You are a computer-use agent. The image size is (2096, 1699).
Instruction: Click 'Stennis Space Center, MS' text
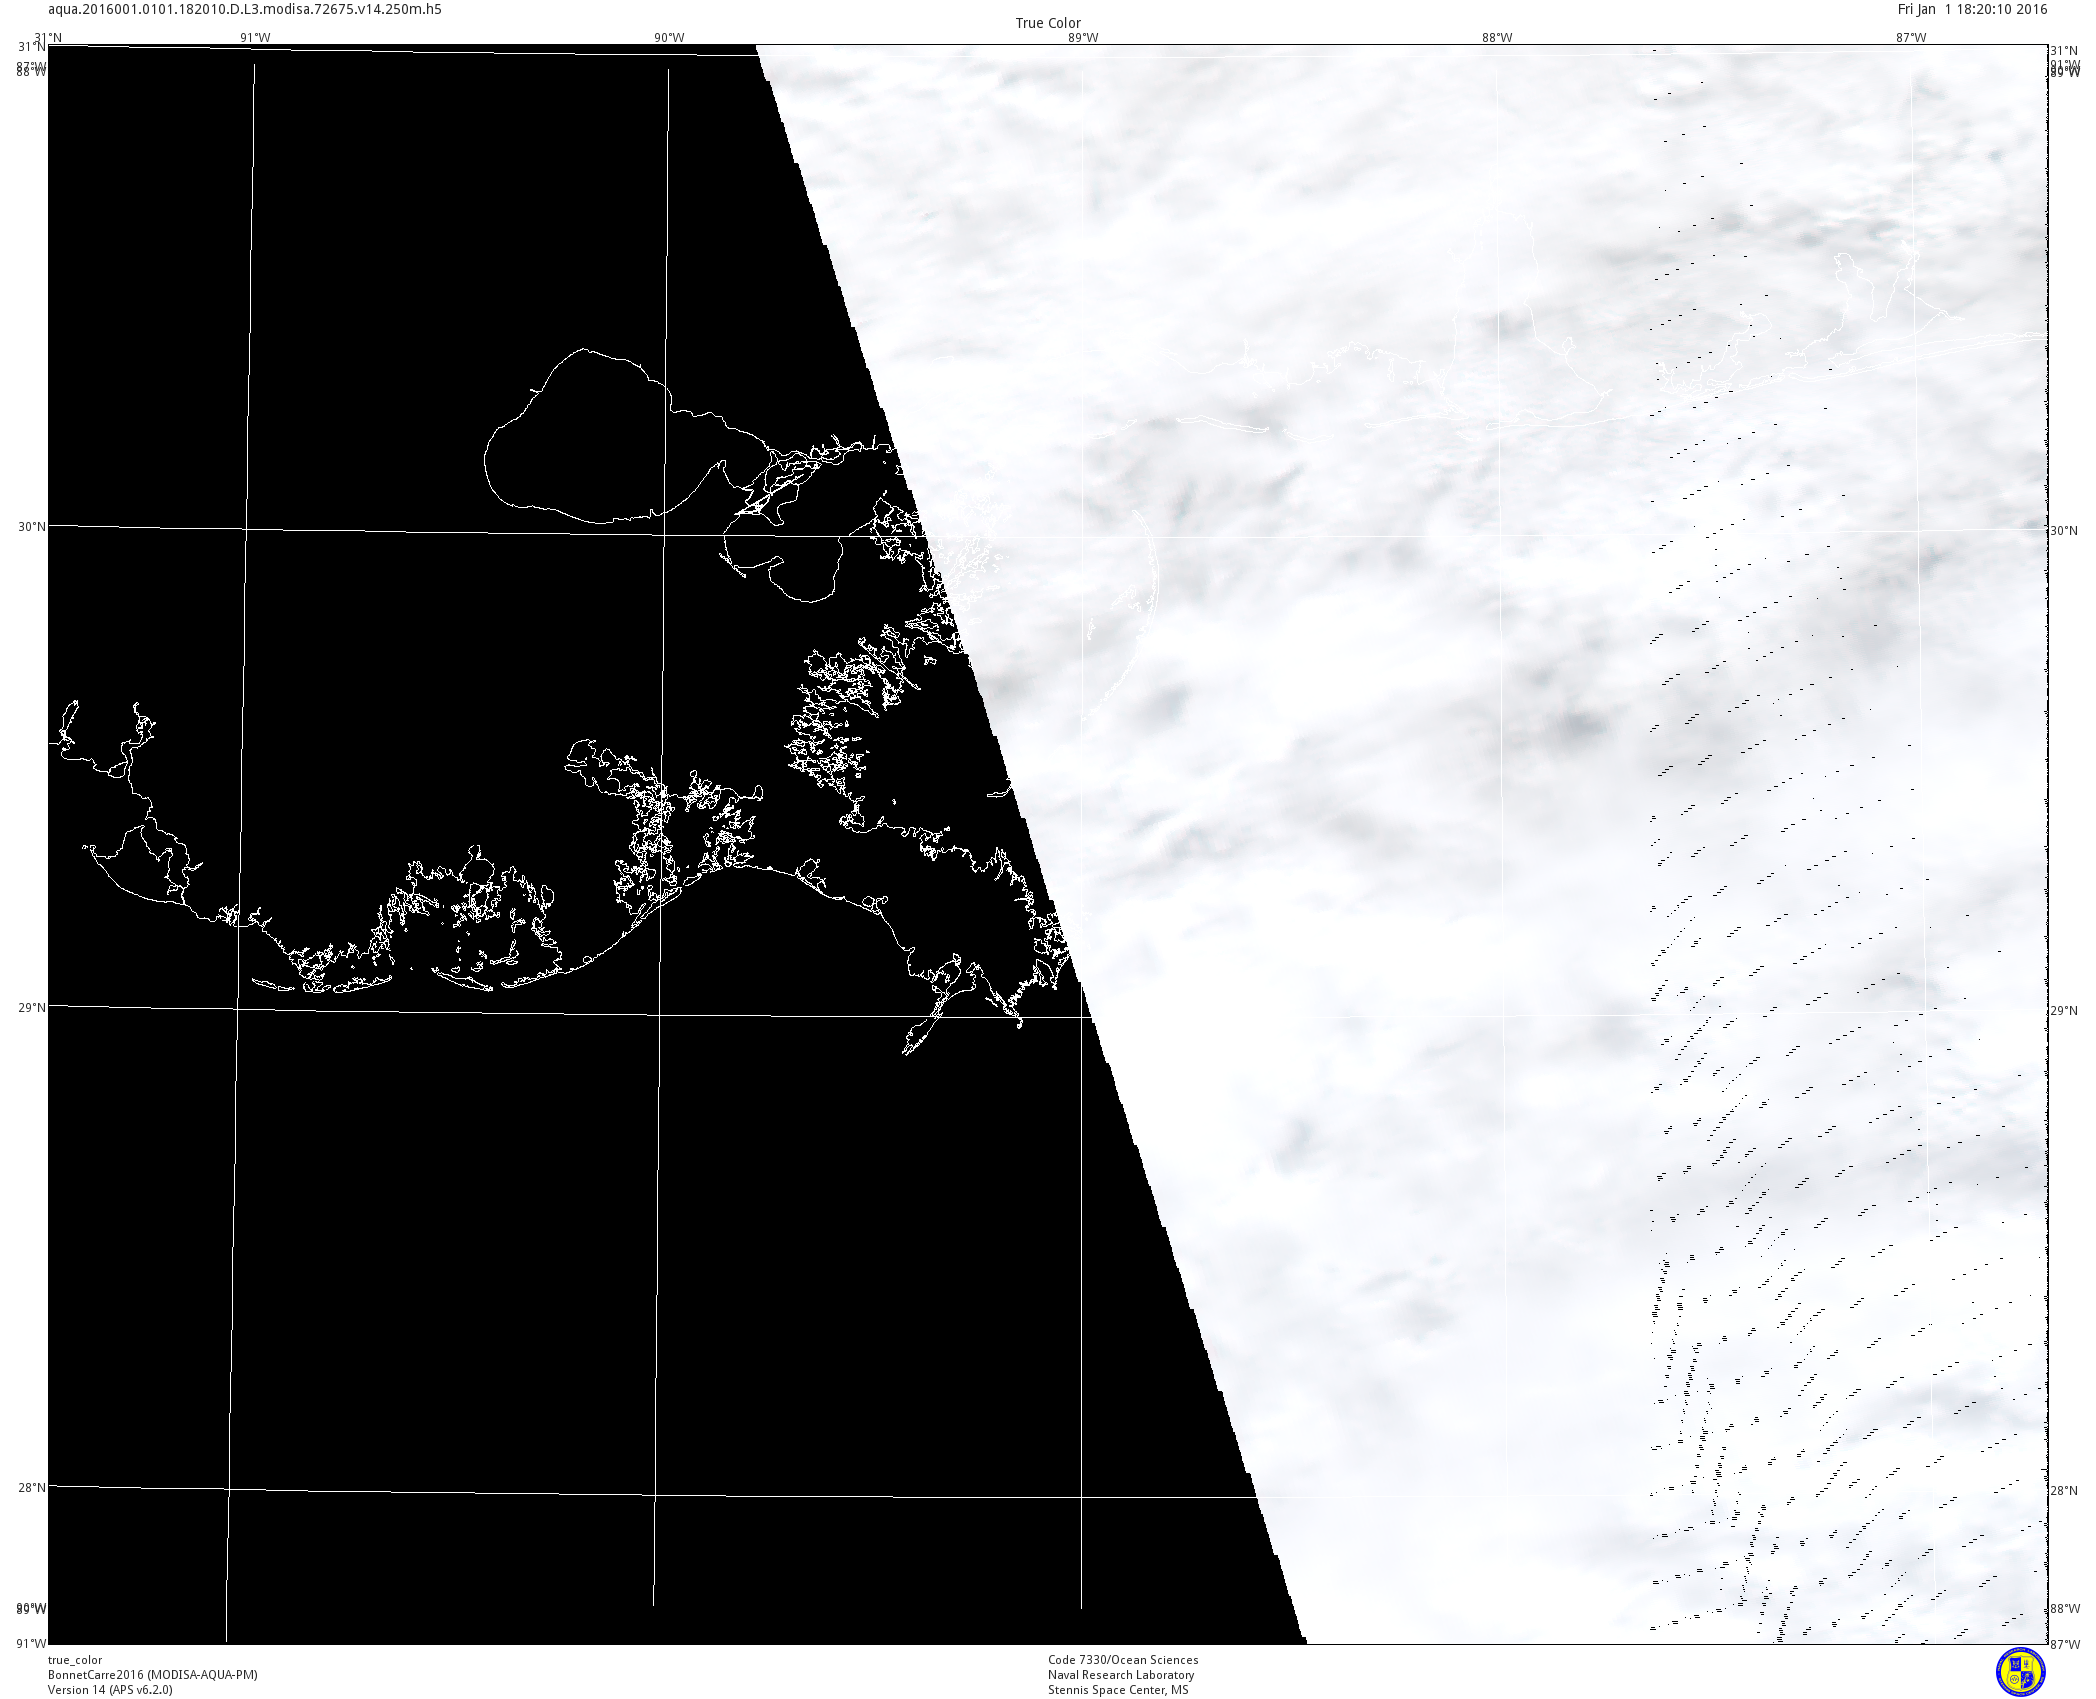pos(1118,1690)
